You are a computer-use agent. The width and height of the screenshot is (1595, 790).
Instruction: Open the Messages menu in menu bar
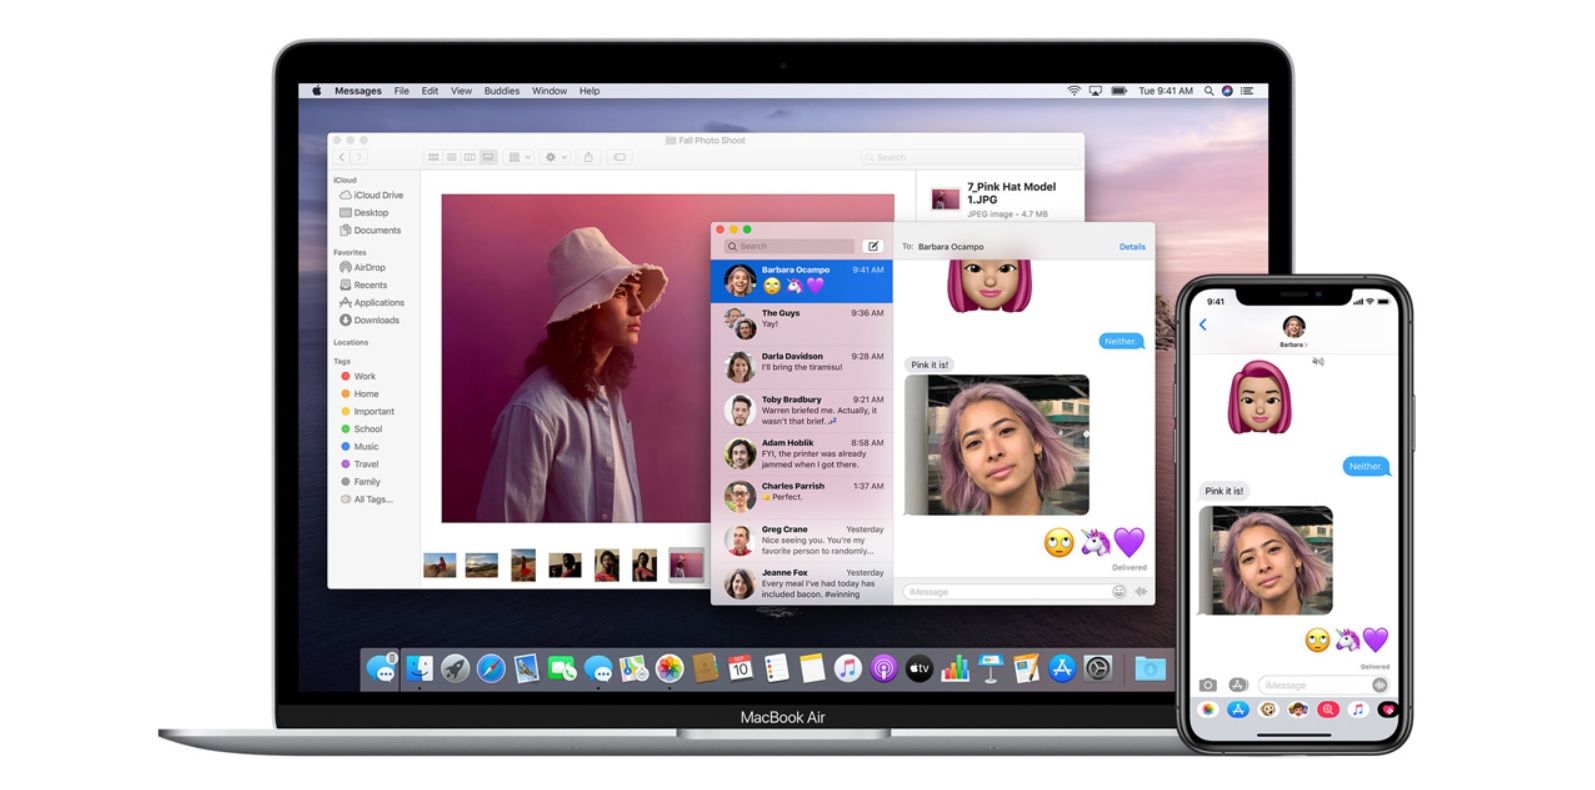[358, 91]
